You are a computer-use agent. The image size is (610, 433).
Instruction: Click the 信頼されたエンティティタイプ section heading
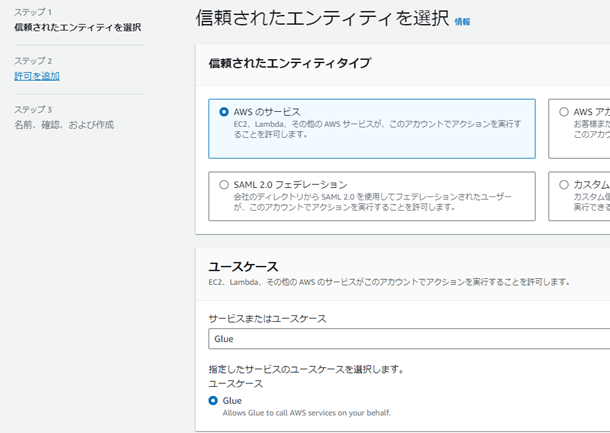[x=290, y=63]
